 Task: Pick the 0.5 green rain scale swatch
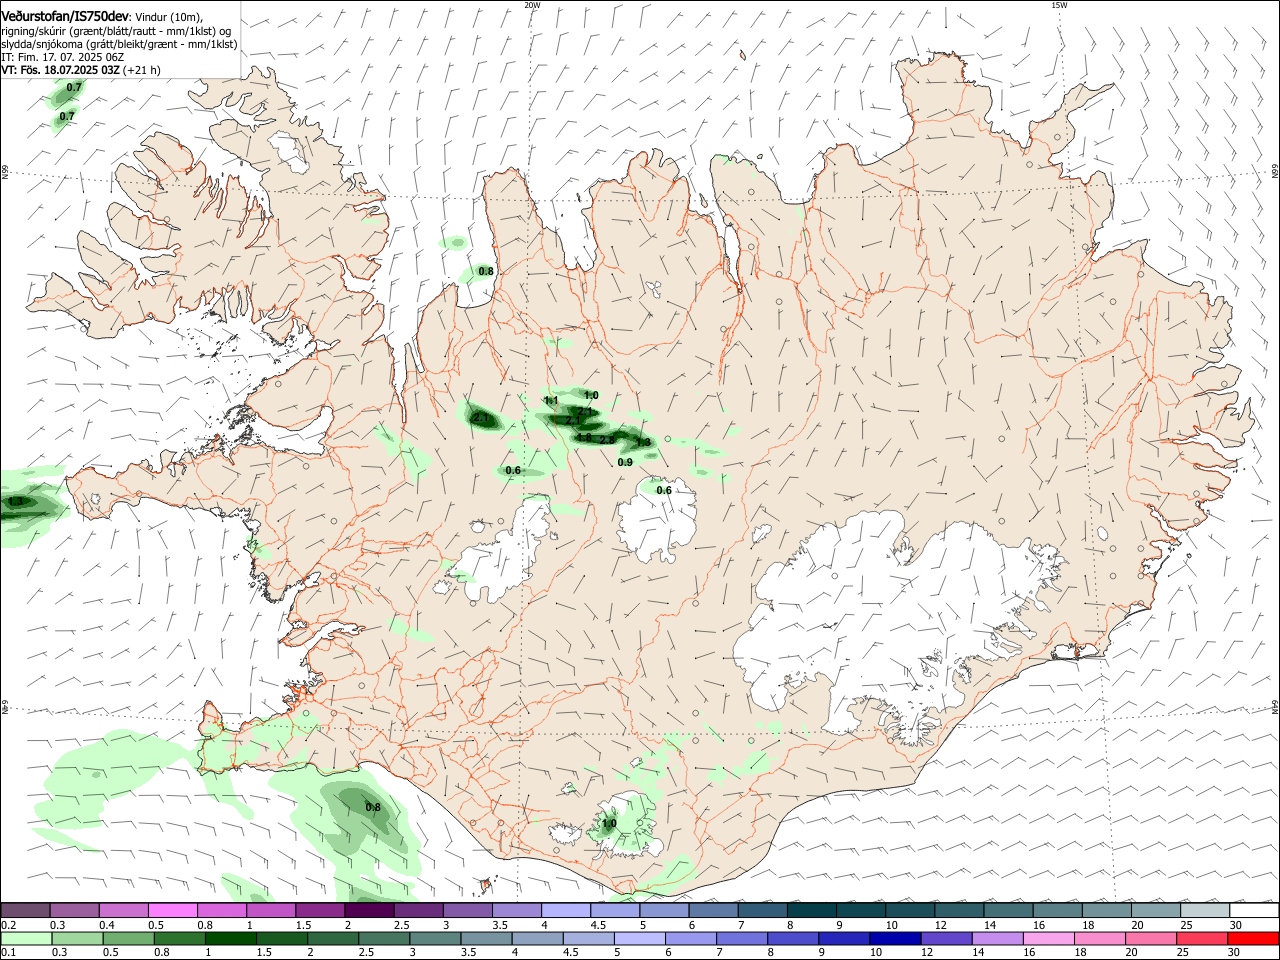click(x=127, y=938)
